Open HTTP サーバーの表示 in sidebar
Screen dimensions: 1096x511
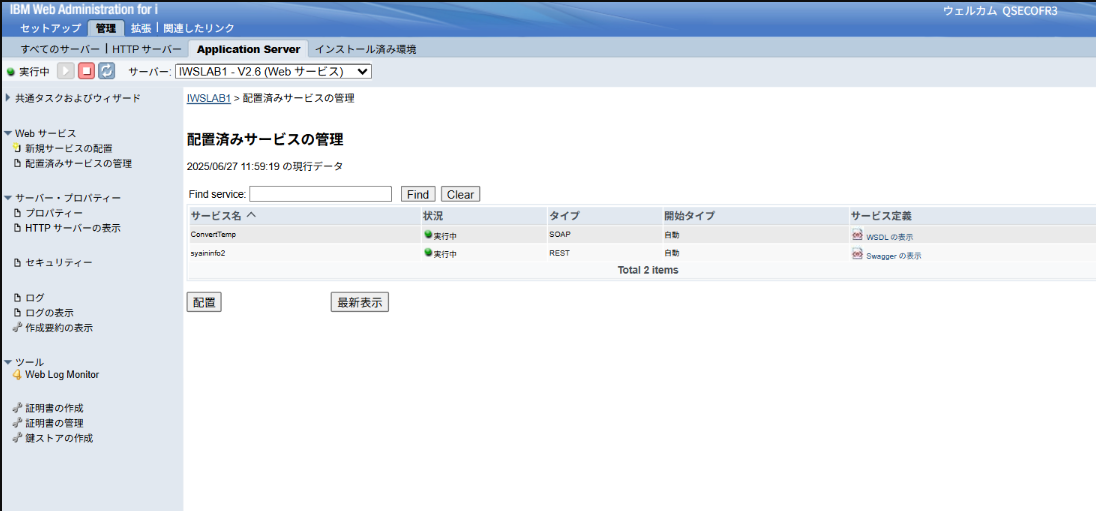pos(73,228)
